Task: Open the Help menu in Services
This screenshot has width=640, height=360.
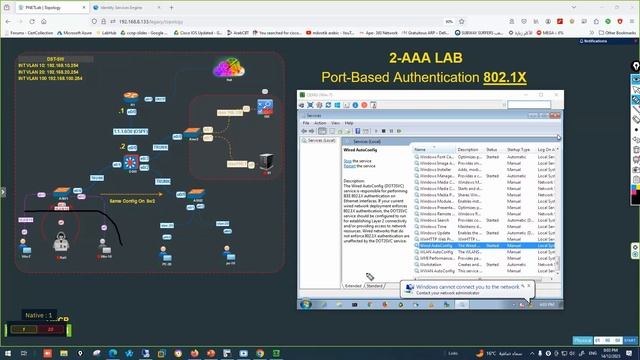Action: [x=349, y=123]
